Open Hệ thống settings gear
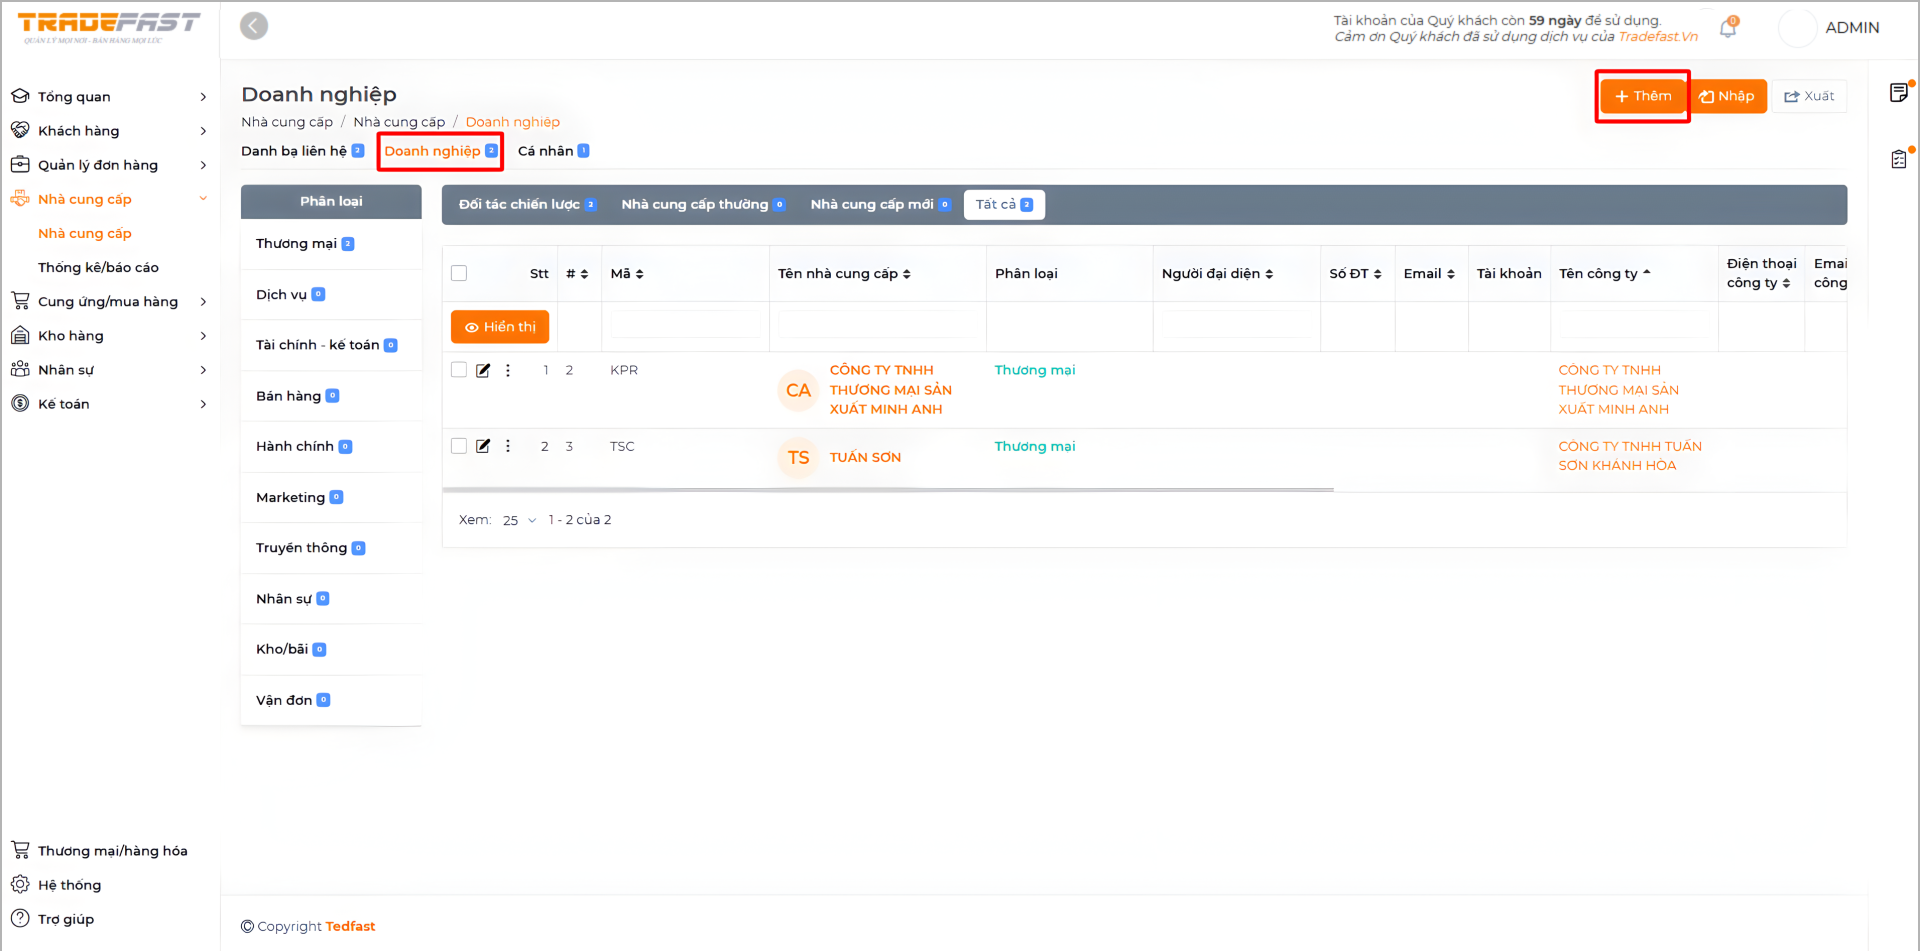 pyautogui.click(x=20, y=885)
